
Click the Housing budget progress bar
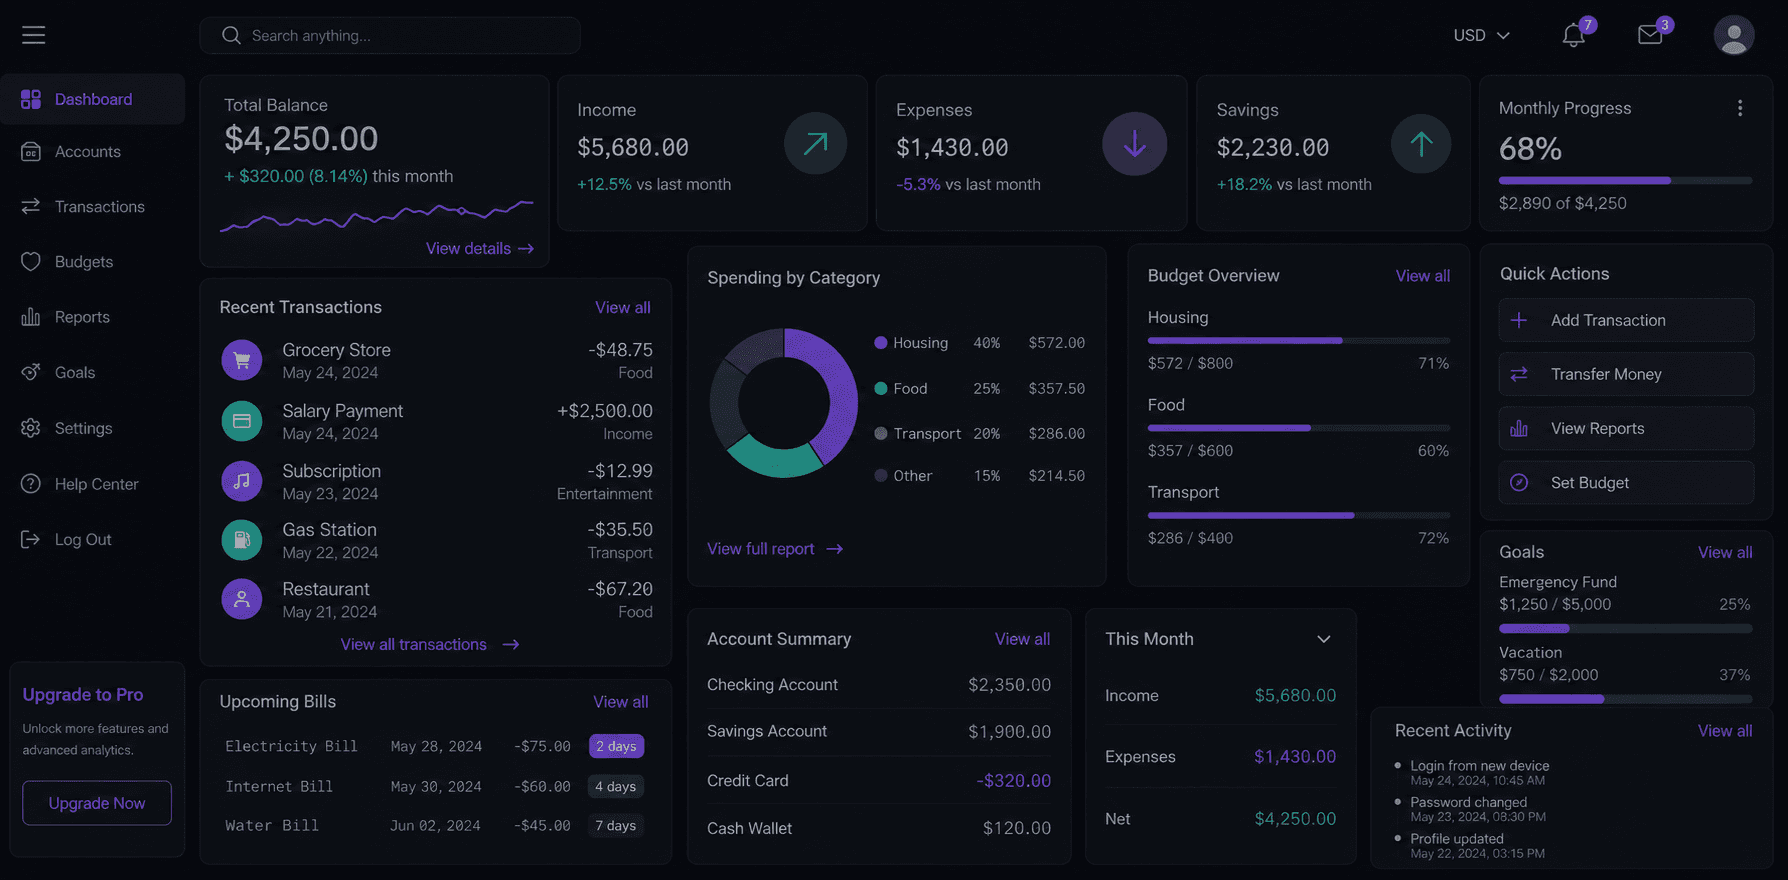click(1298, 341)
